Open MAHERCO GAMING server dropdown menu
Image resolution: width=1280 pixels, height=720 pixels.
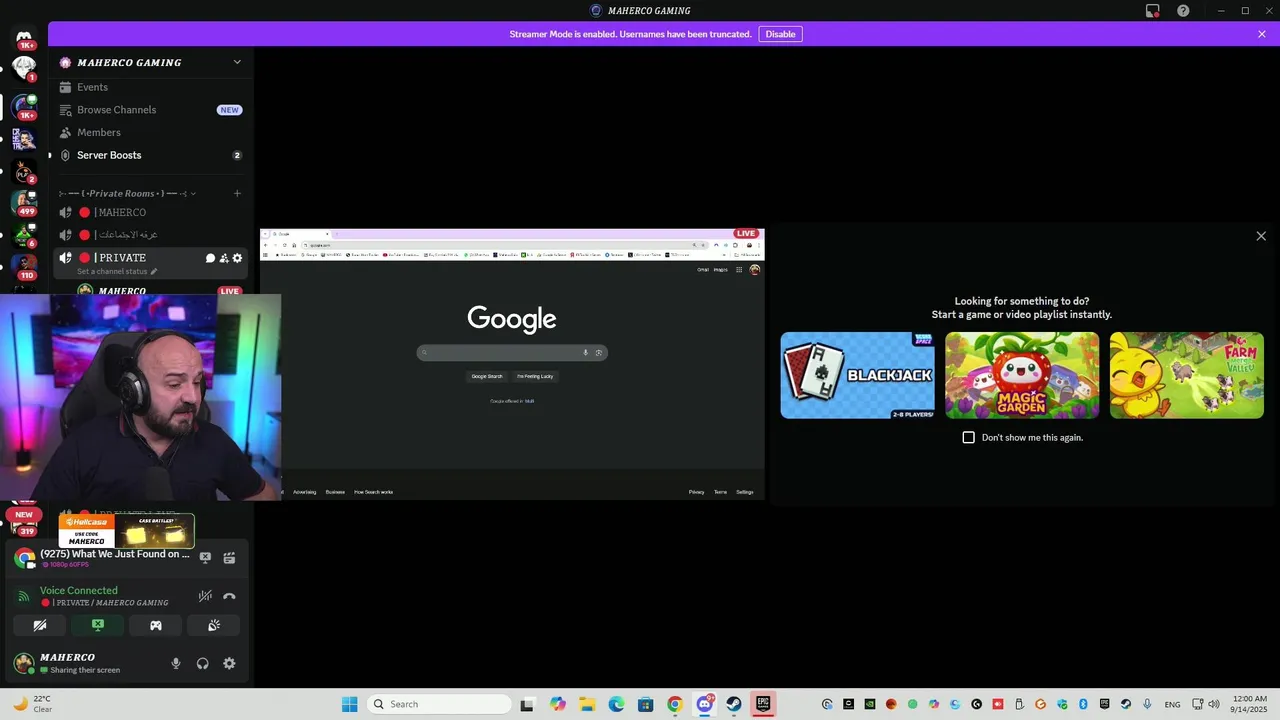click(x=237, y=62)
